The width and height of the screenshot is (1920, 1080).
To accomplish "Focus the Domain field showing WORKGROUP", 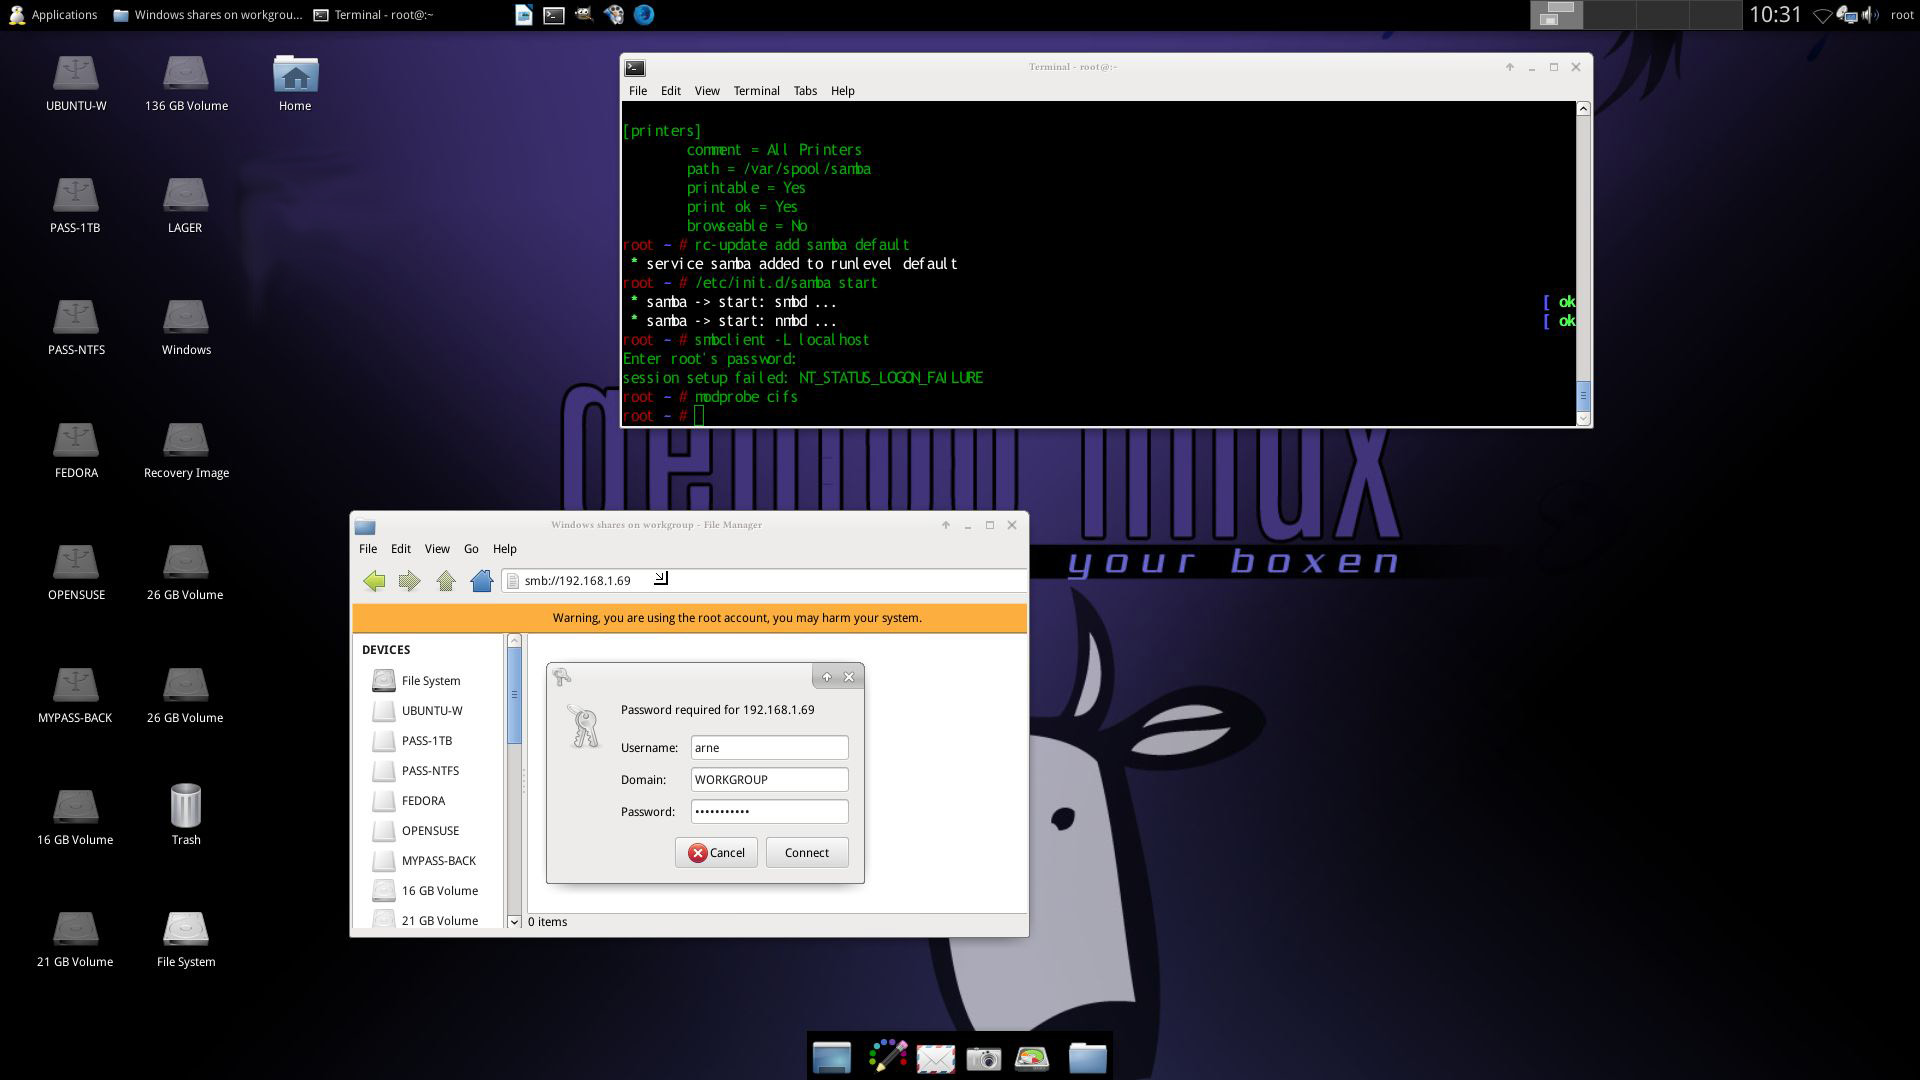I will (768, 779).
